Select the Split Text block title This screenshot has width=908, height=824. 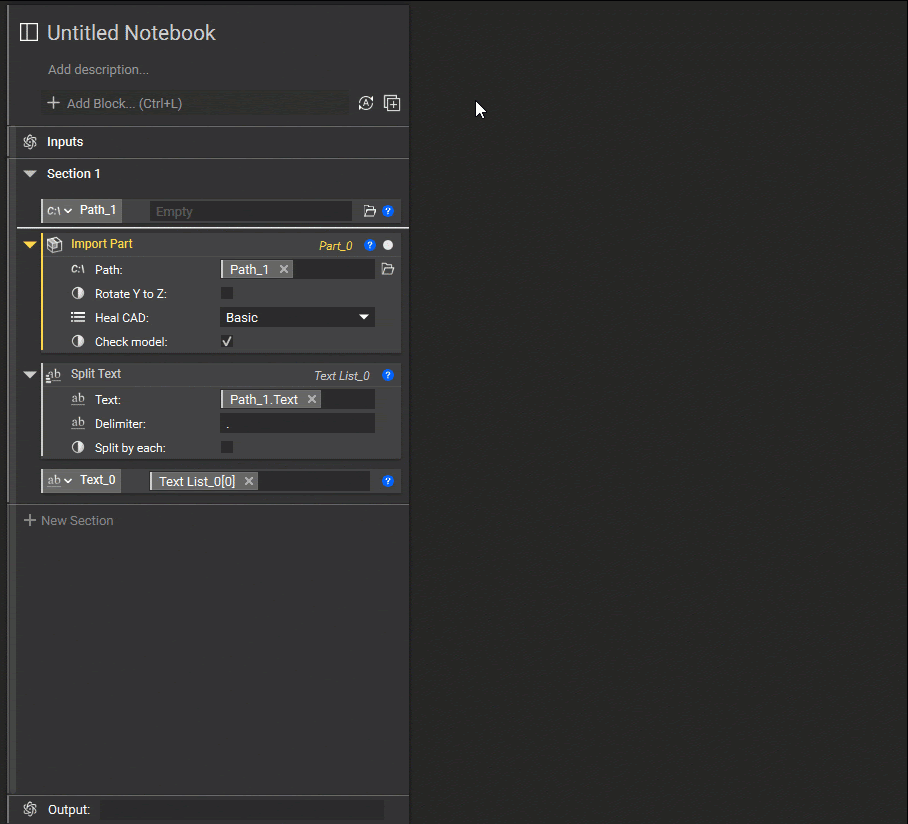click(x=96, y=373)
